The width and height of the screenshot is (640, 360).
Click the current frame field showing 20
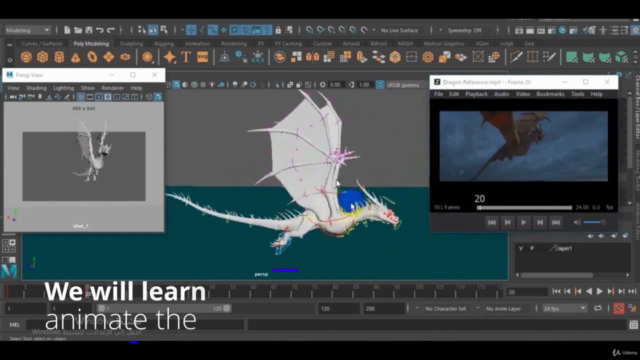pos(527,292)
